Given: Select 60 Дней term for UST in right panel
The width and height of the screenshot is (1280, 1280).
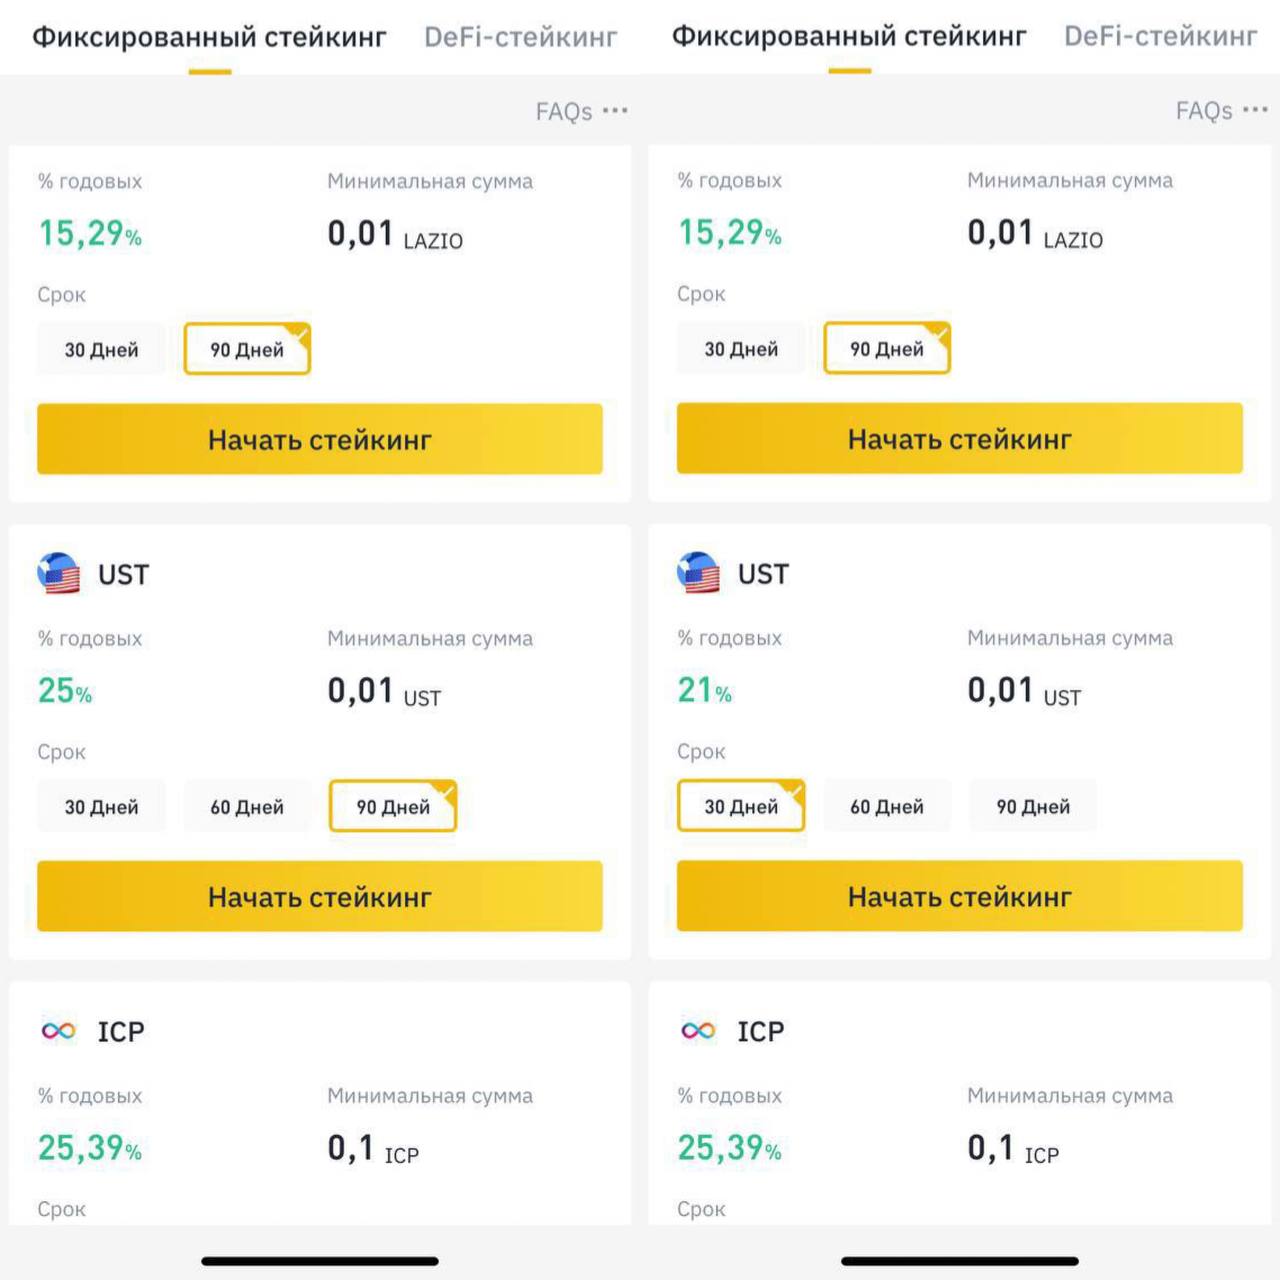Looking at the screenshot, I should click(x=887, y=806).
